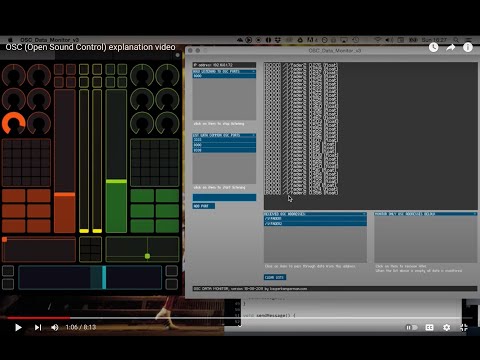Viewport: 480px width, 360px height.
Task: Open the YouTube settings gear
Action: coord(447,328)
